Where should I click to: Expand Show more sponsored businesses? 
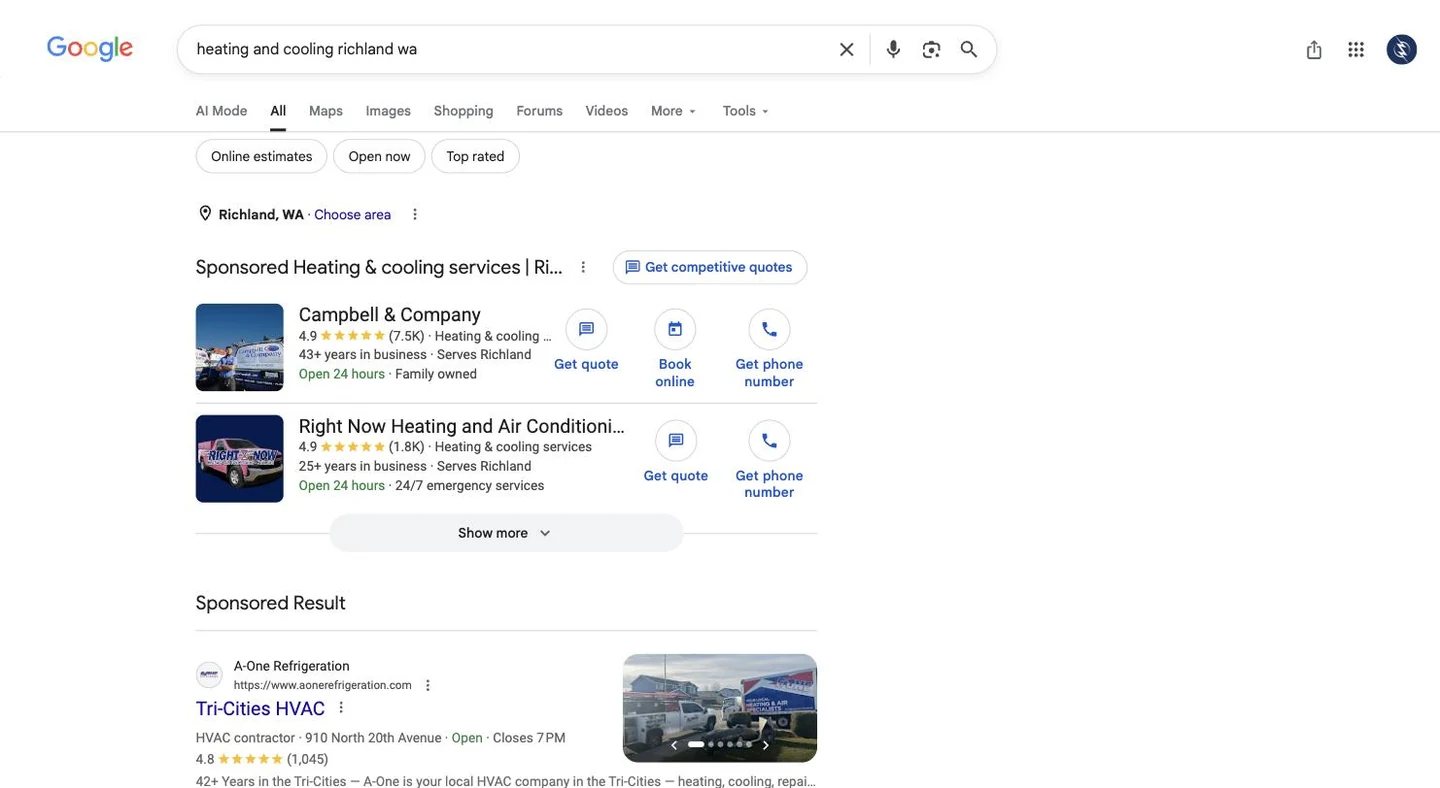pos(506,533)
